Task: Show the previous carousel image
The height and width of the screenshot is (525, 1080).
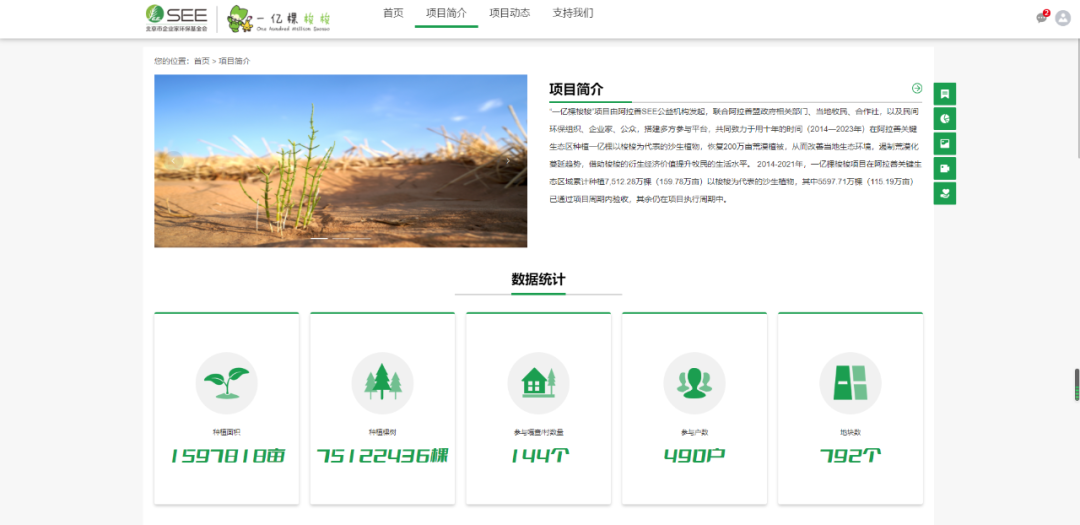Action: (x=176, y=161)
